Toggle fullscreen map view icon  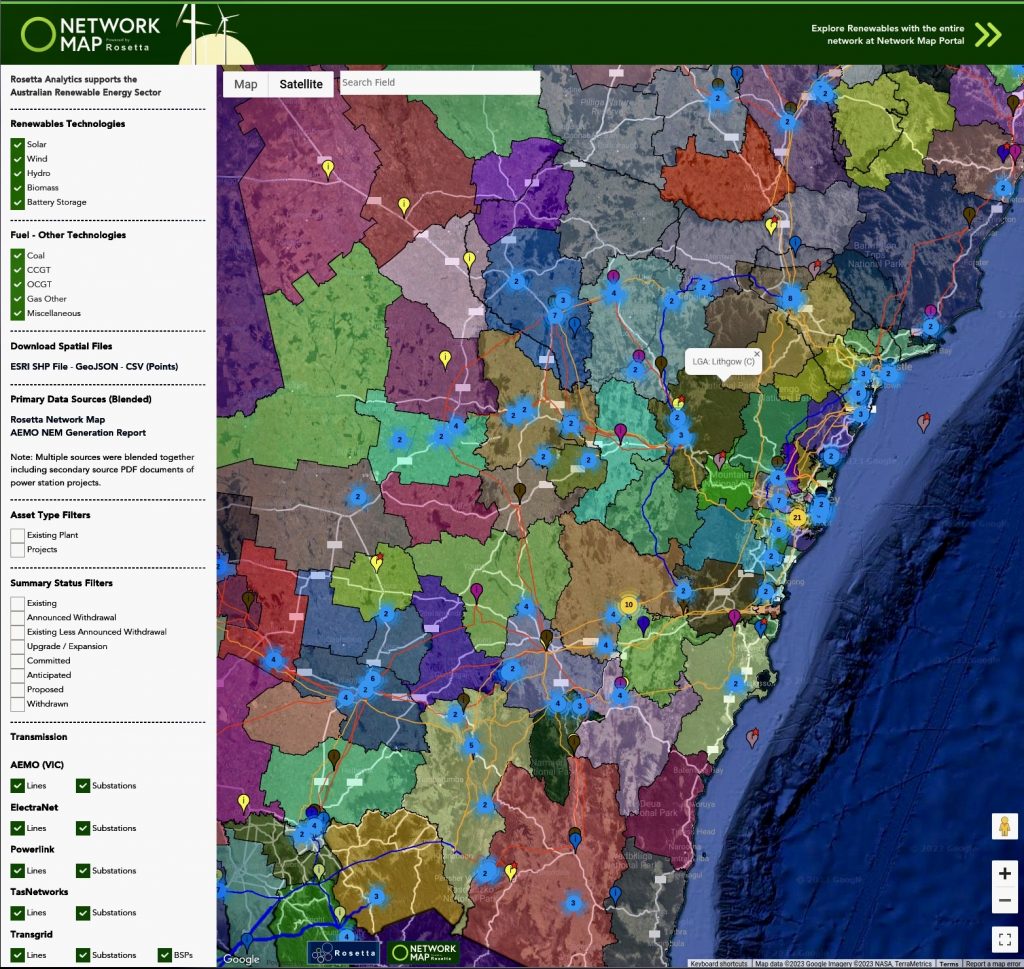[1005, 939]
